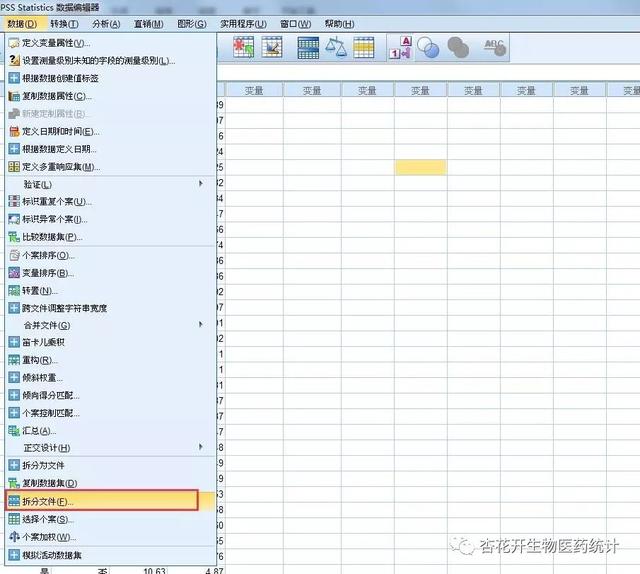Click the Use Variable Sets circles icon

click(429, 48)
